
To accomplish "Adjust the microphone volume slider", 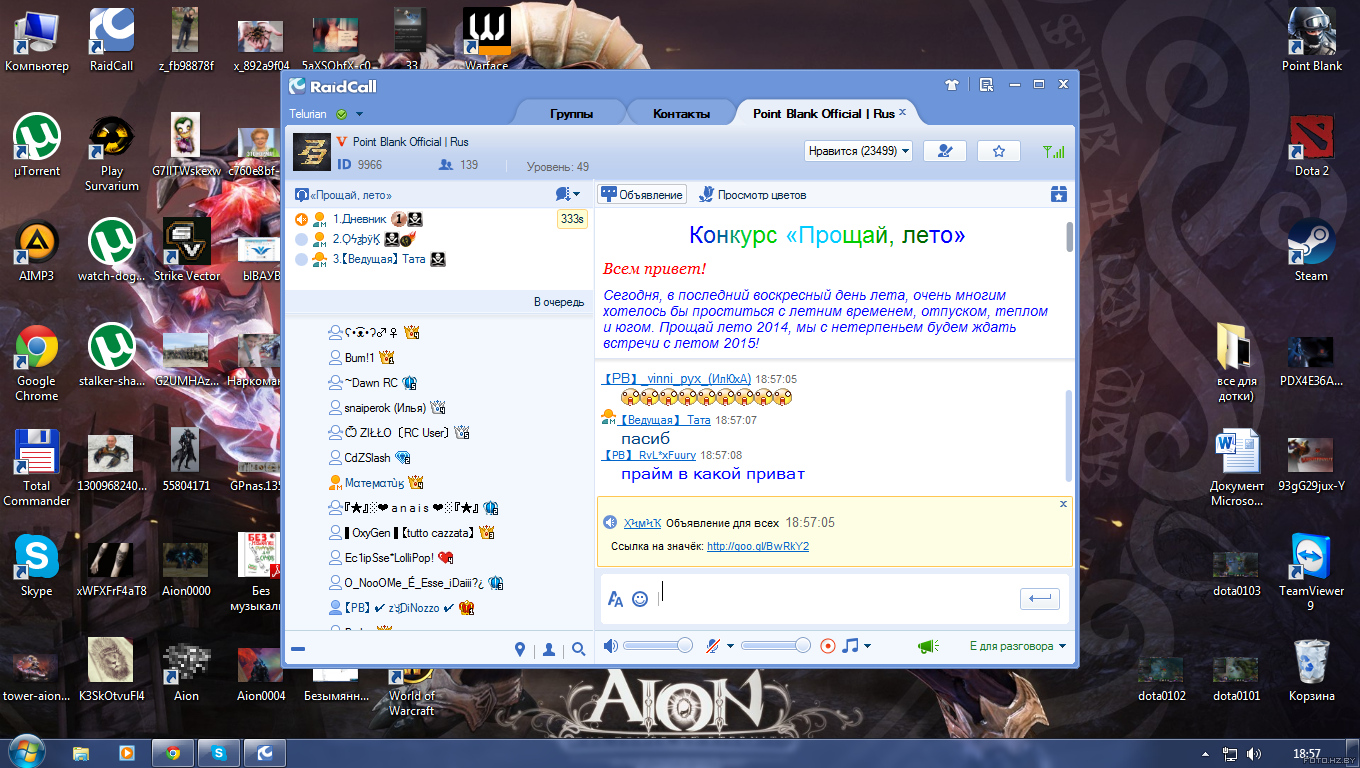I will [x=776, y=646].
